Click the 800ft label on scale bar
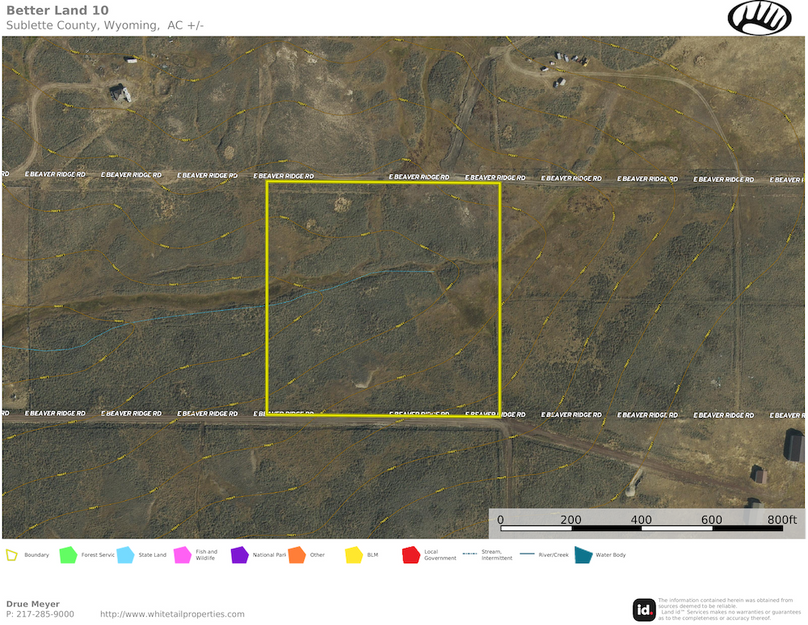This screenshot has height=625, width=808. coord(781,519)
